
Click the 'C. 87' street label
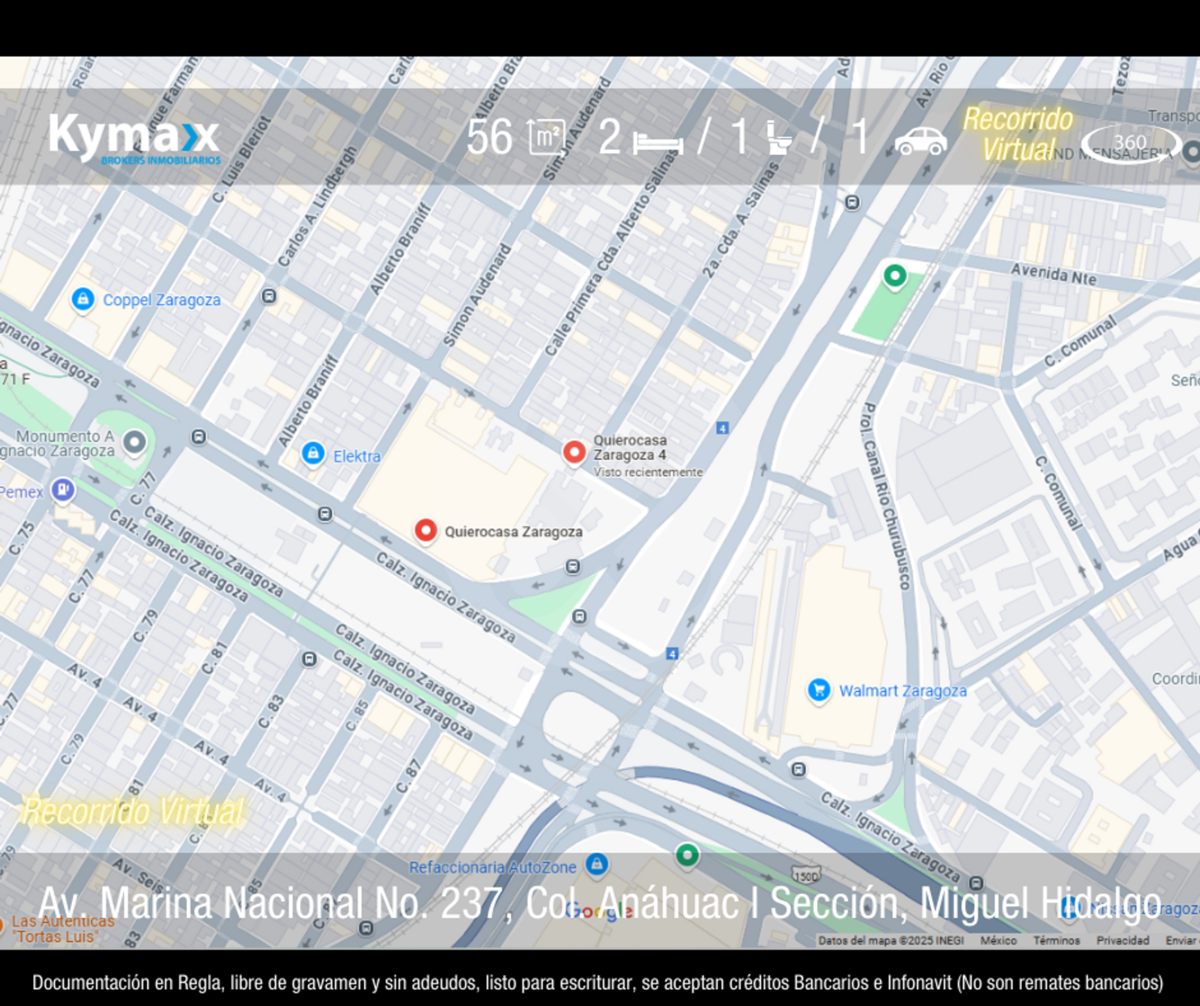pyautogui.click(x=410, y=777)
